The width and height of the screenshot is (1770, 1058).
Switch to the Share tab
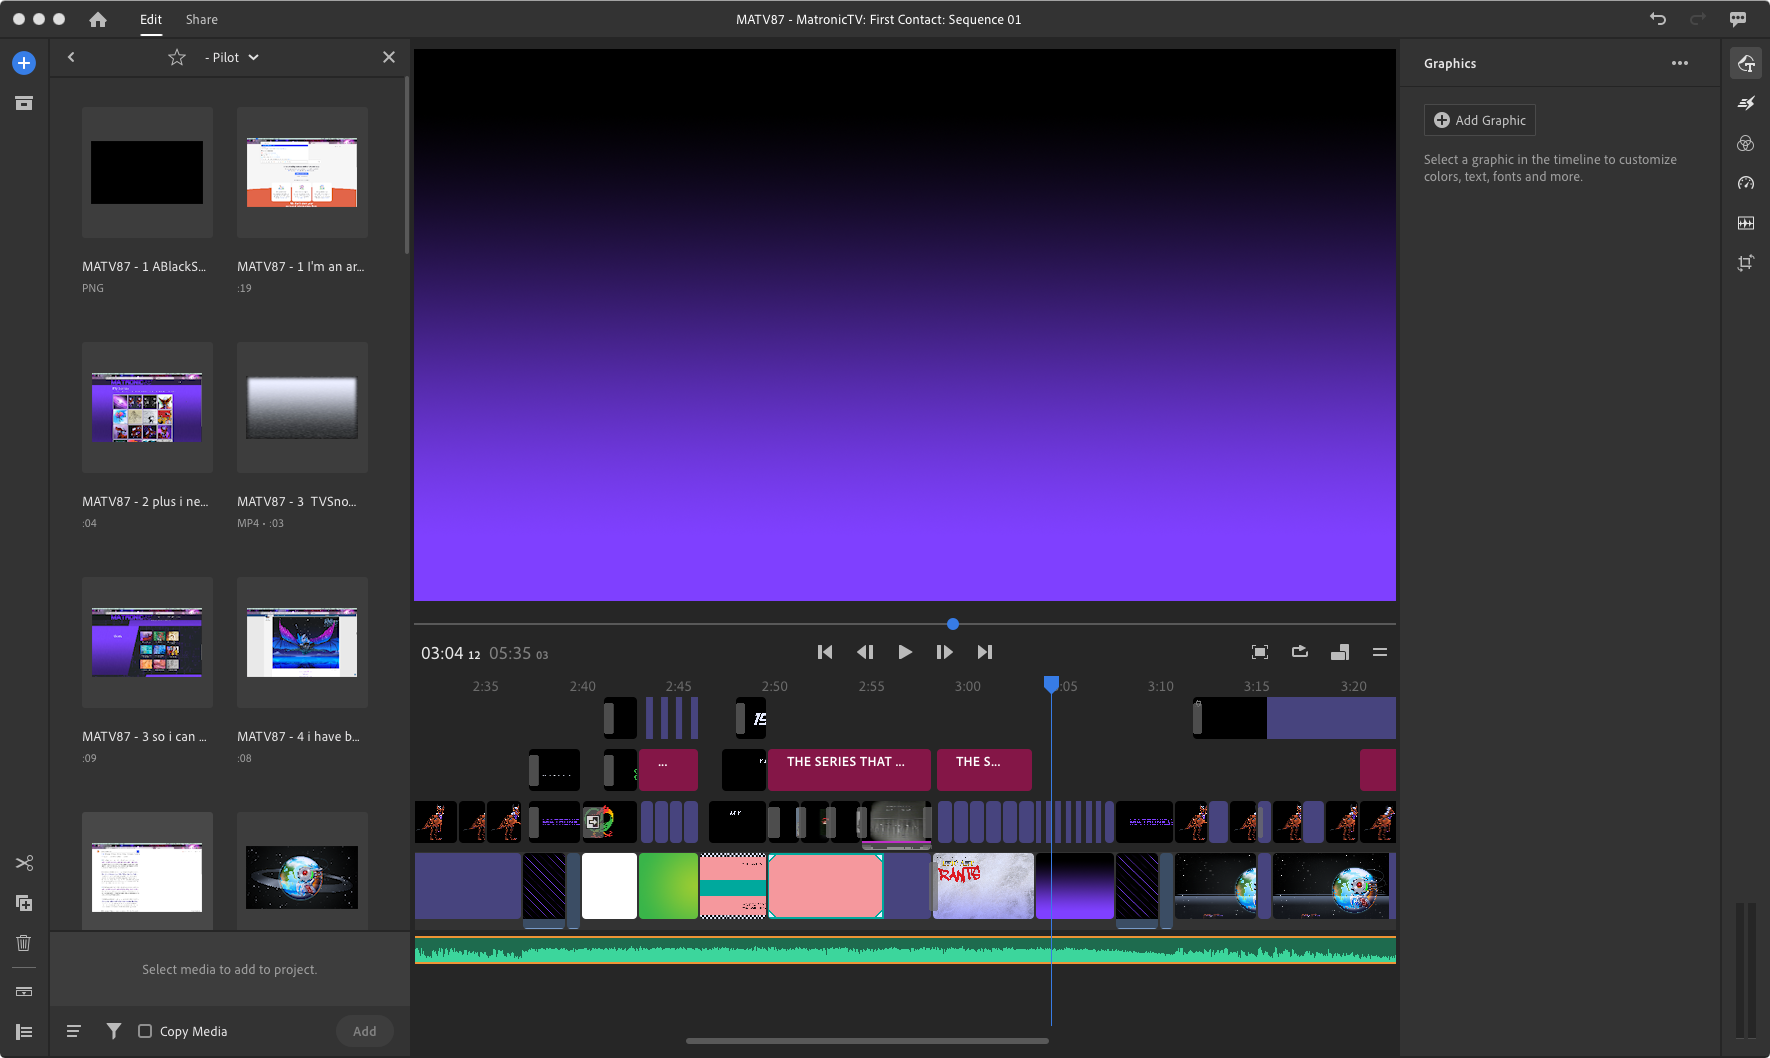pyautogui.click(x=201, y=19)
